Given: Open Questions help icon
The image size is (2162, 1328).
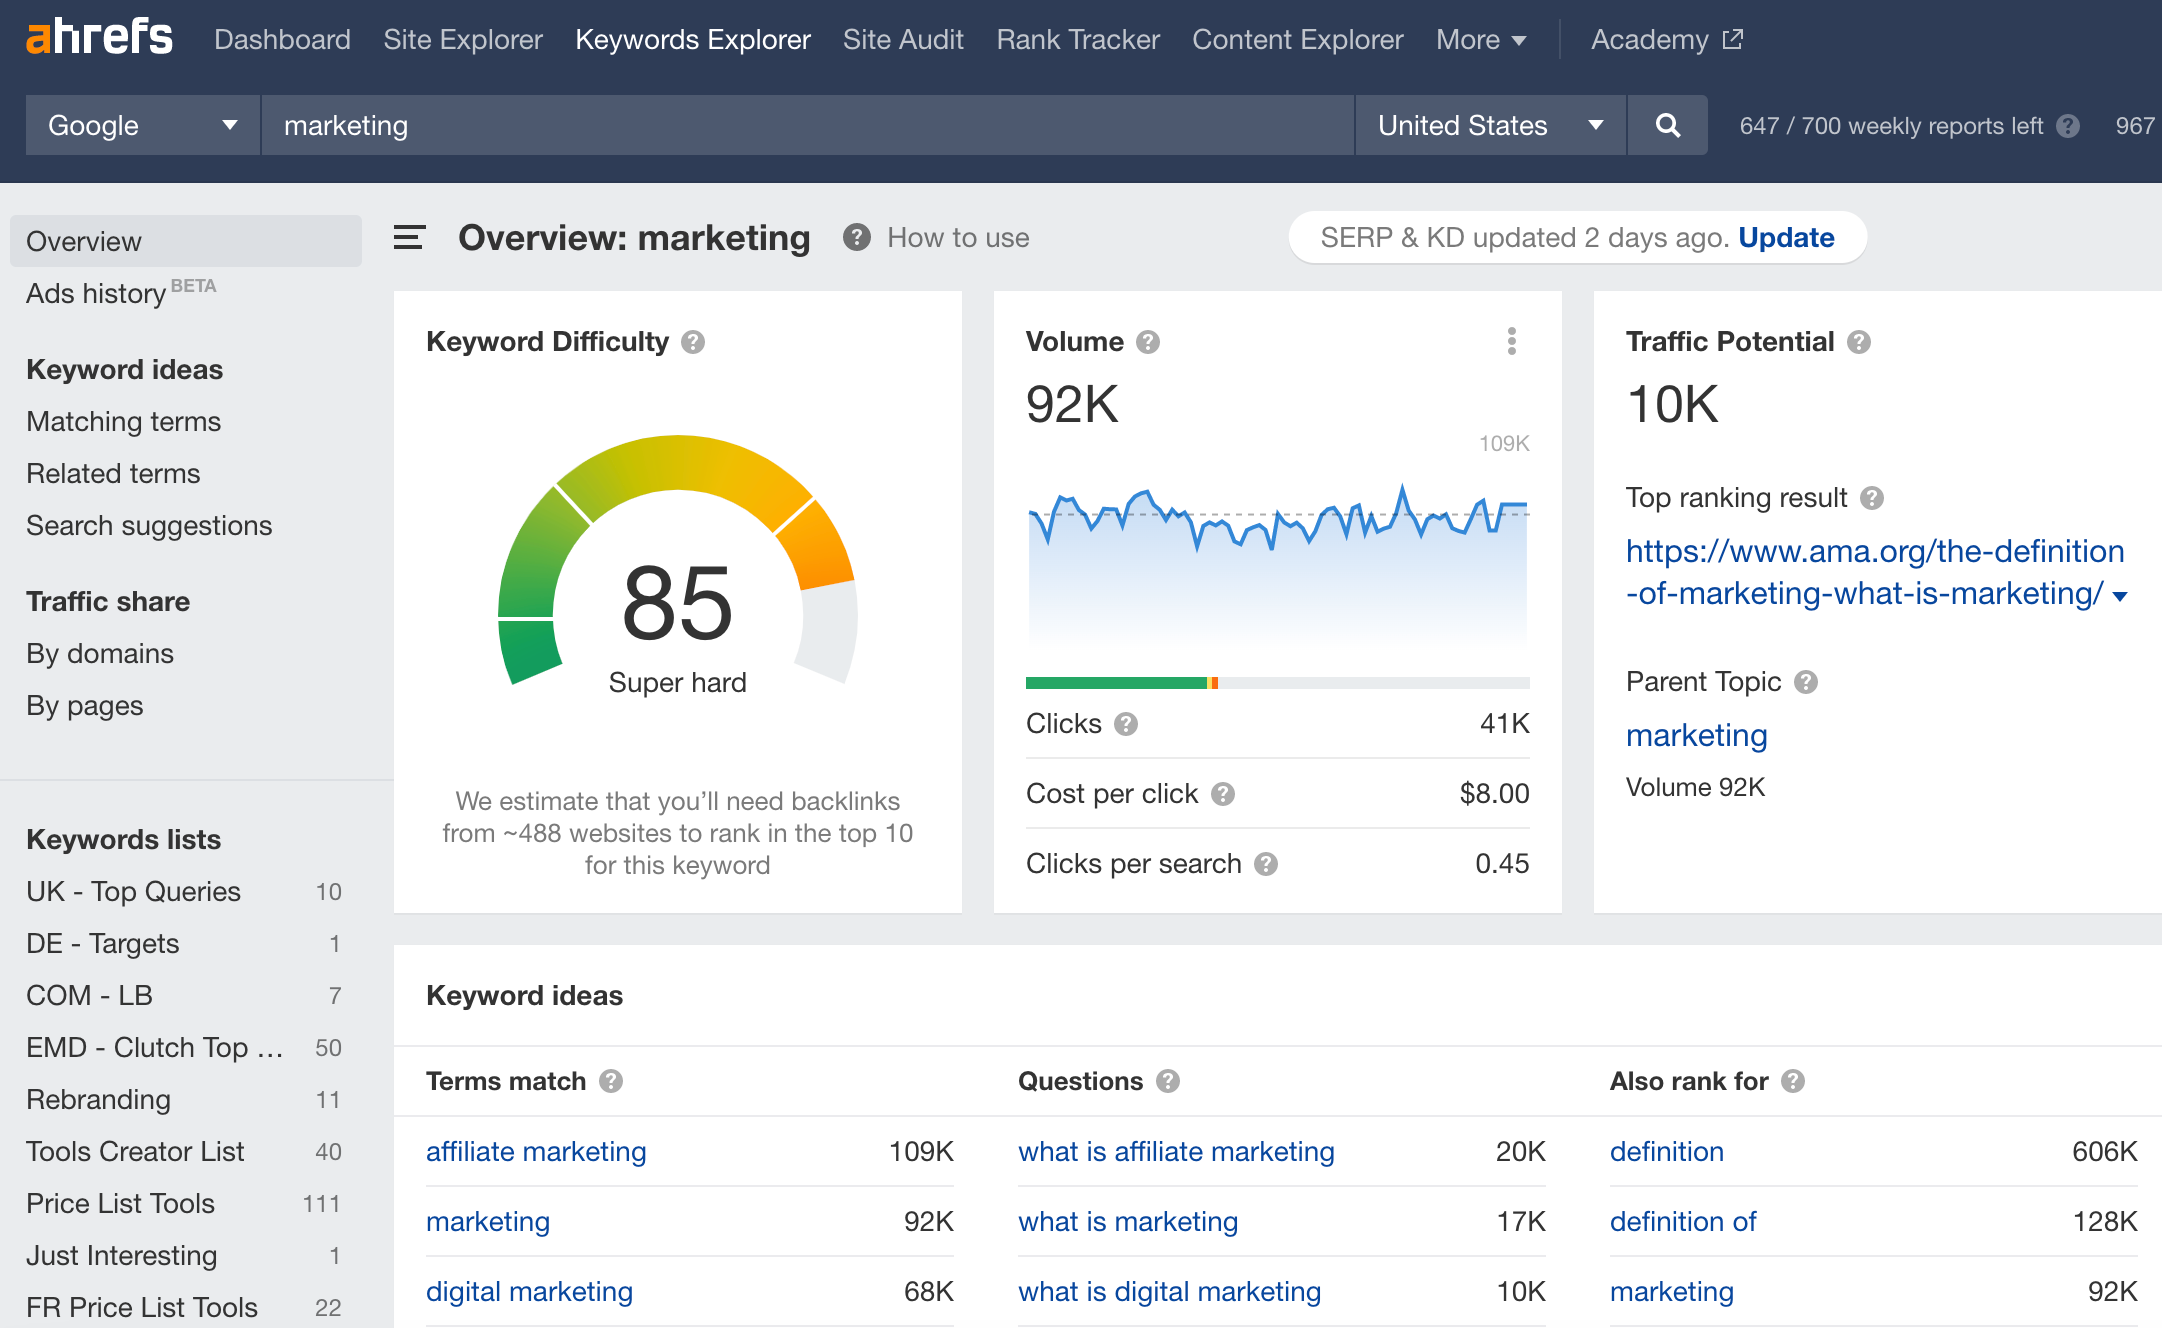Looking at the screenshot, I should [1168, 1081].
